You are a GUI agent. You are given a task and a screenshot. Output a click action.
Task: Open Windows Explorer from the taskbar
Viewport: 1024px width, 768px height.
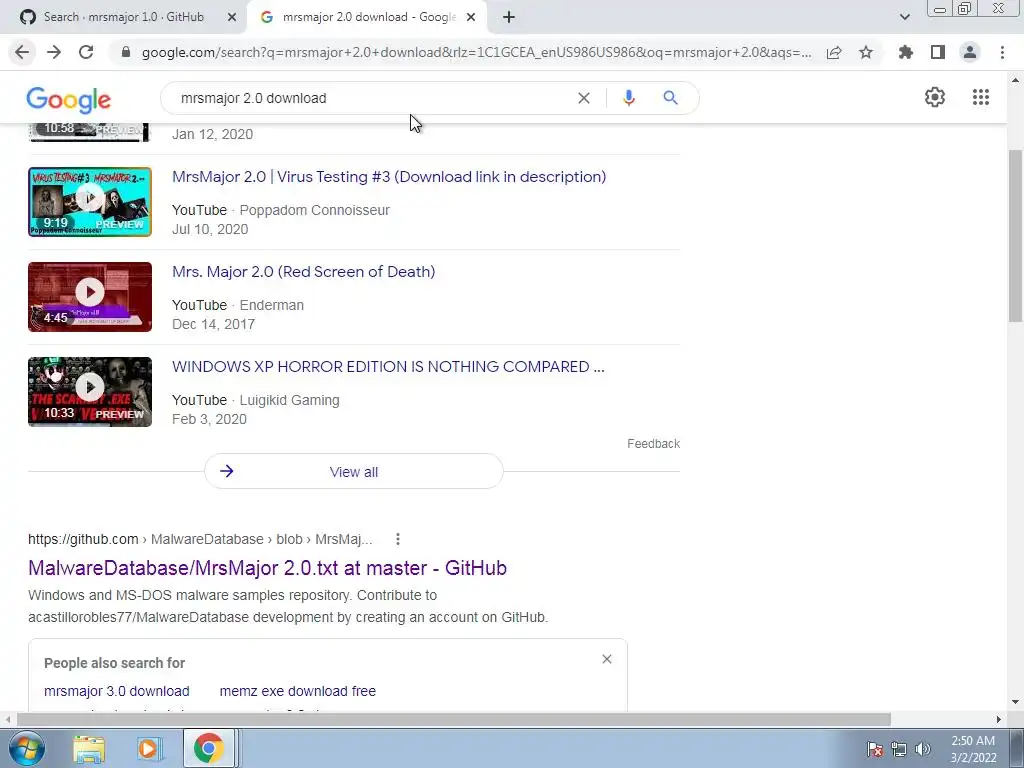[x=89, y=748]
